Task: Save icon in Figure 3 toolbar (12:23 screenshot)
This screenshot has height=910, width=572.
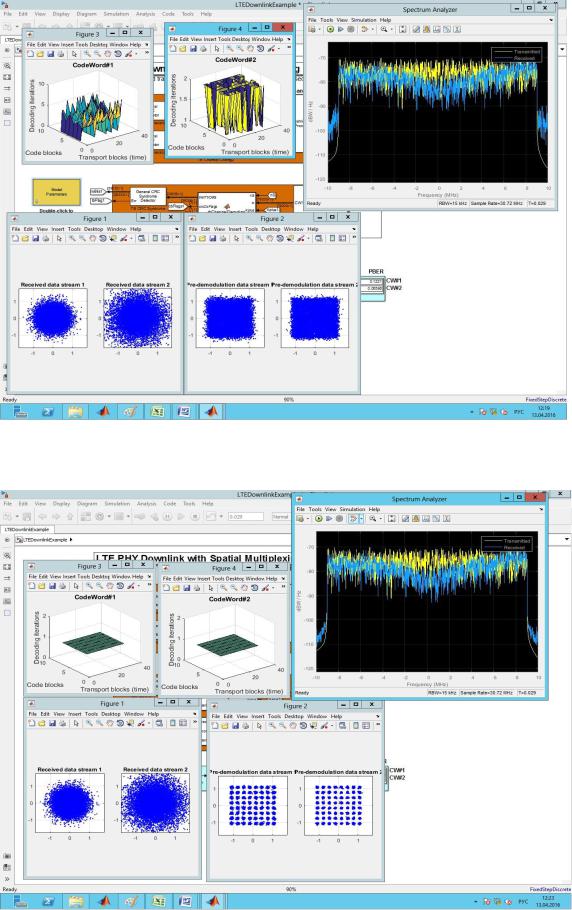Action: tap(52, 586)
